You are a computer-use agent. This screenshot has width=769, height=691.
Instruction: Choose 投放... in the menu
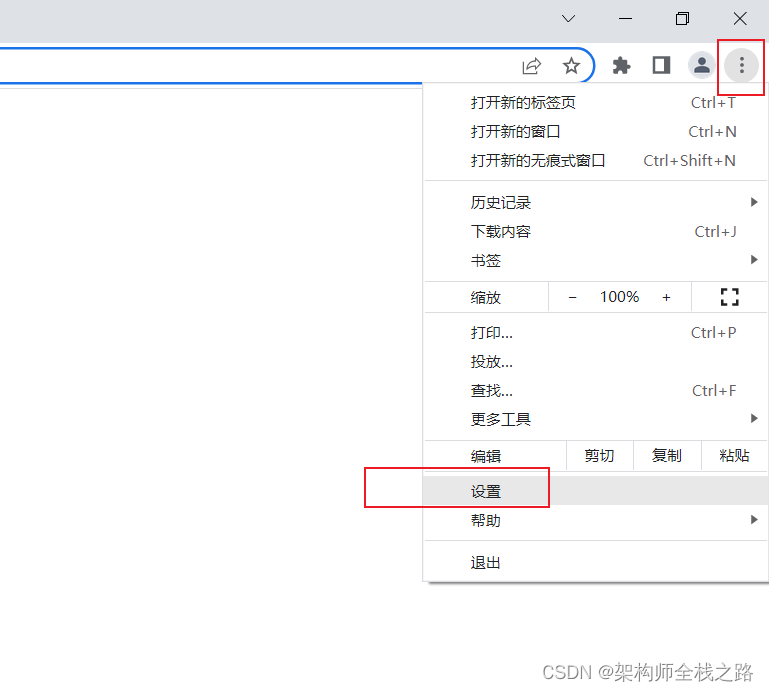(x=595, y=361)
